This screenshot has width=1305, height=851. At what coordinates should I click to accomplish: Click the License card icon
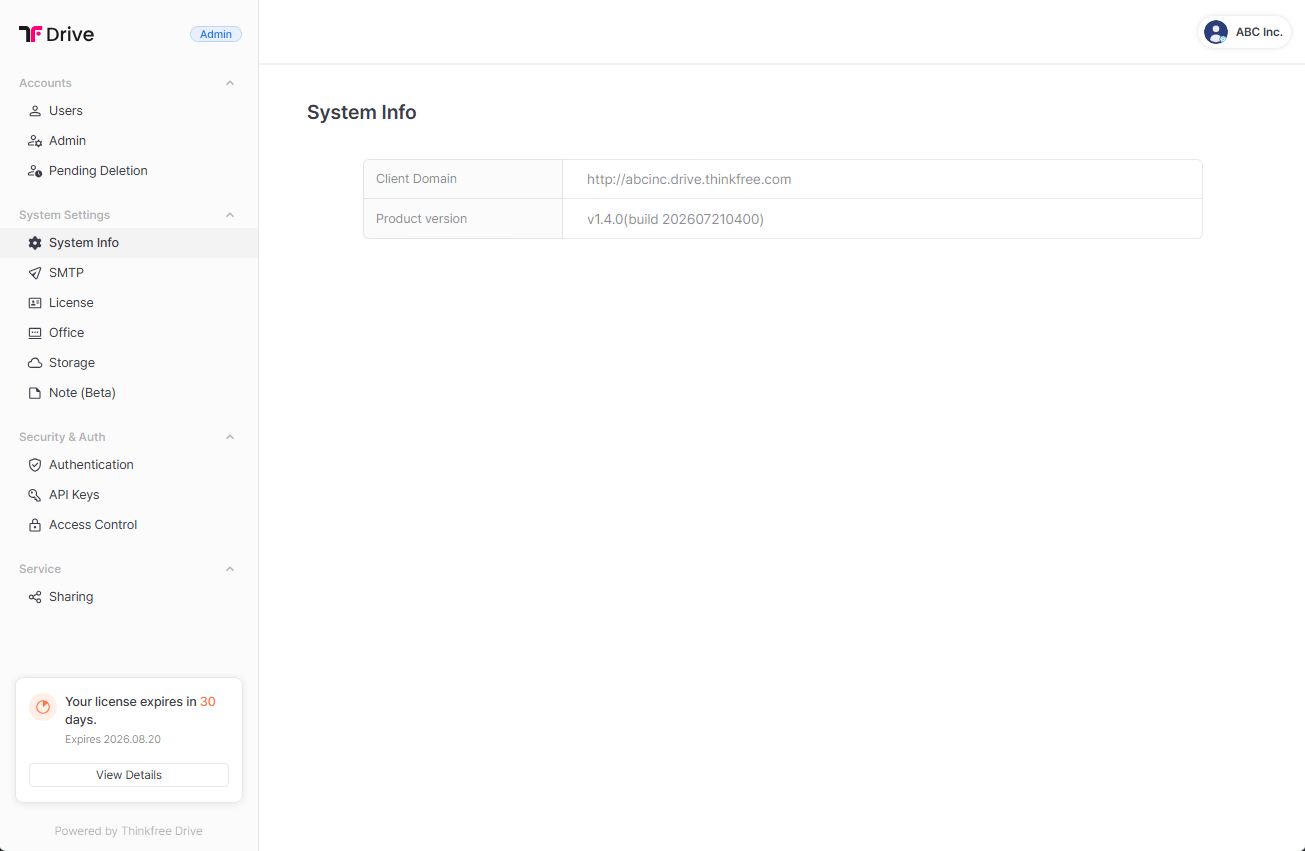[x=35, y=303]
